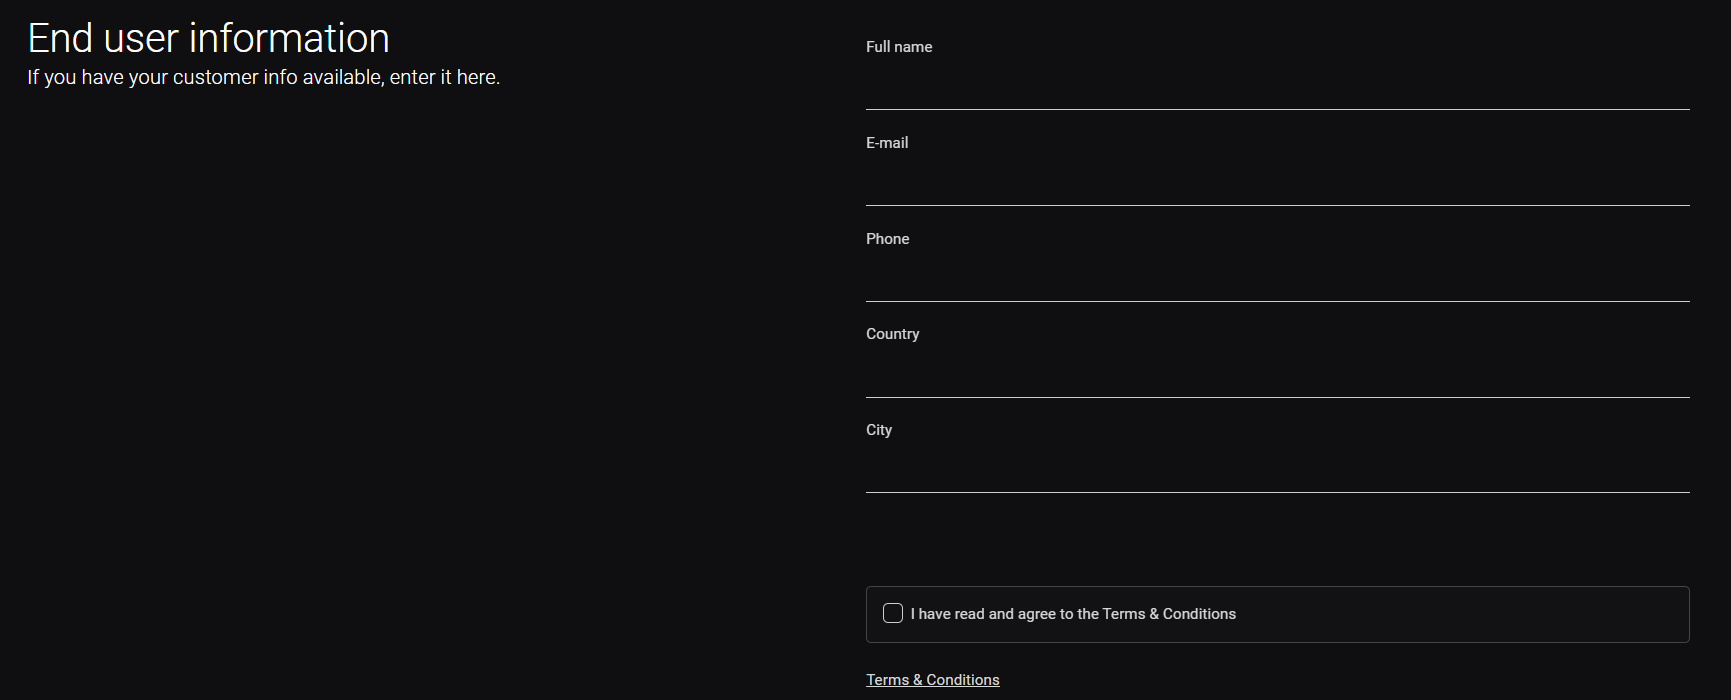Click the underline beneath the Full name field
This screenshot has width=1731, height=700.
[x=1277, y=109]
